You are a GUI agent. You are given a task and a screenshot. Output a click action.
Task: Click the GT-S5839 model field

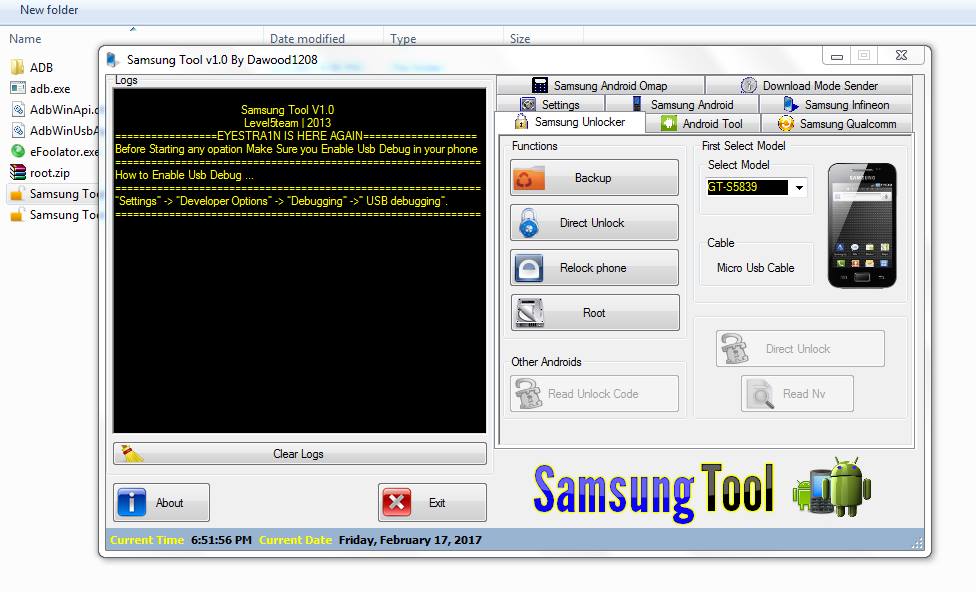(748, 187)
